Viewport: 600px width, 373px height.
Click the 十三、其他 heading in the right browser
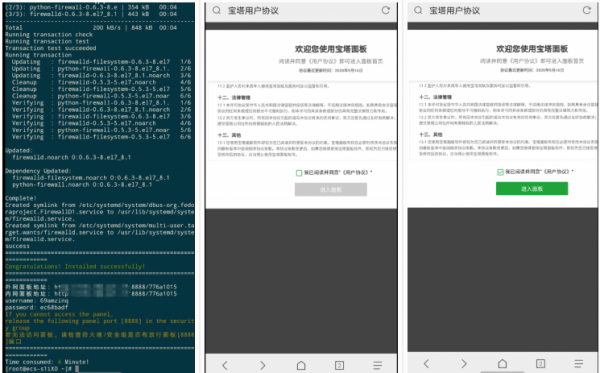pyautogui.click(x=430, y=135)
